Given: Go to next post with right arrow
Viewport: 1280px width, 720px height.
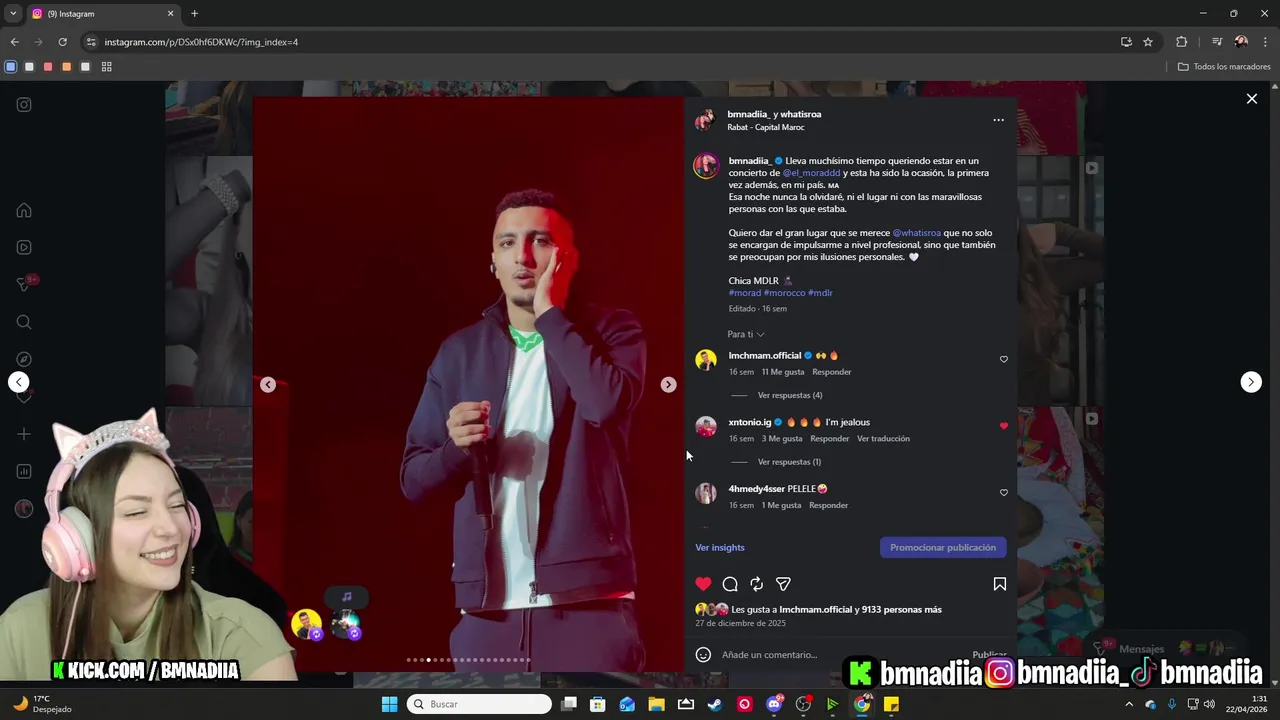Looking at the screenshot, I should tap(1251, 382).
